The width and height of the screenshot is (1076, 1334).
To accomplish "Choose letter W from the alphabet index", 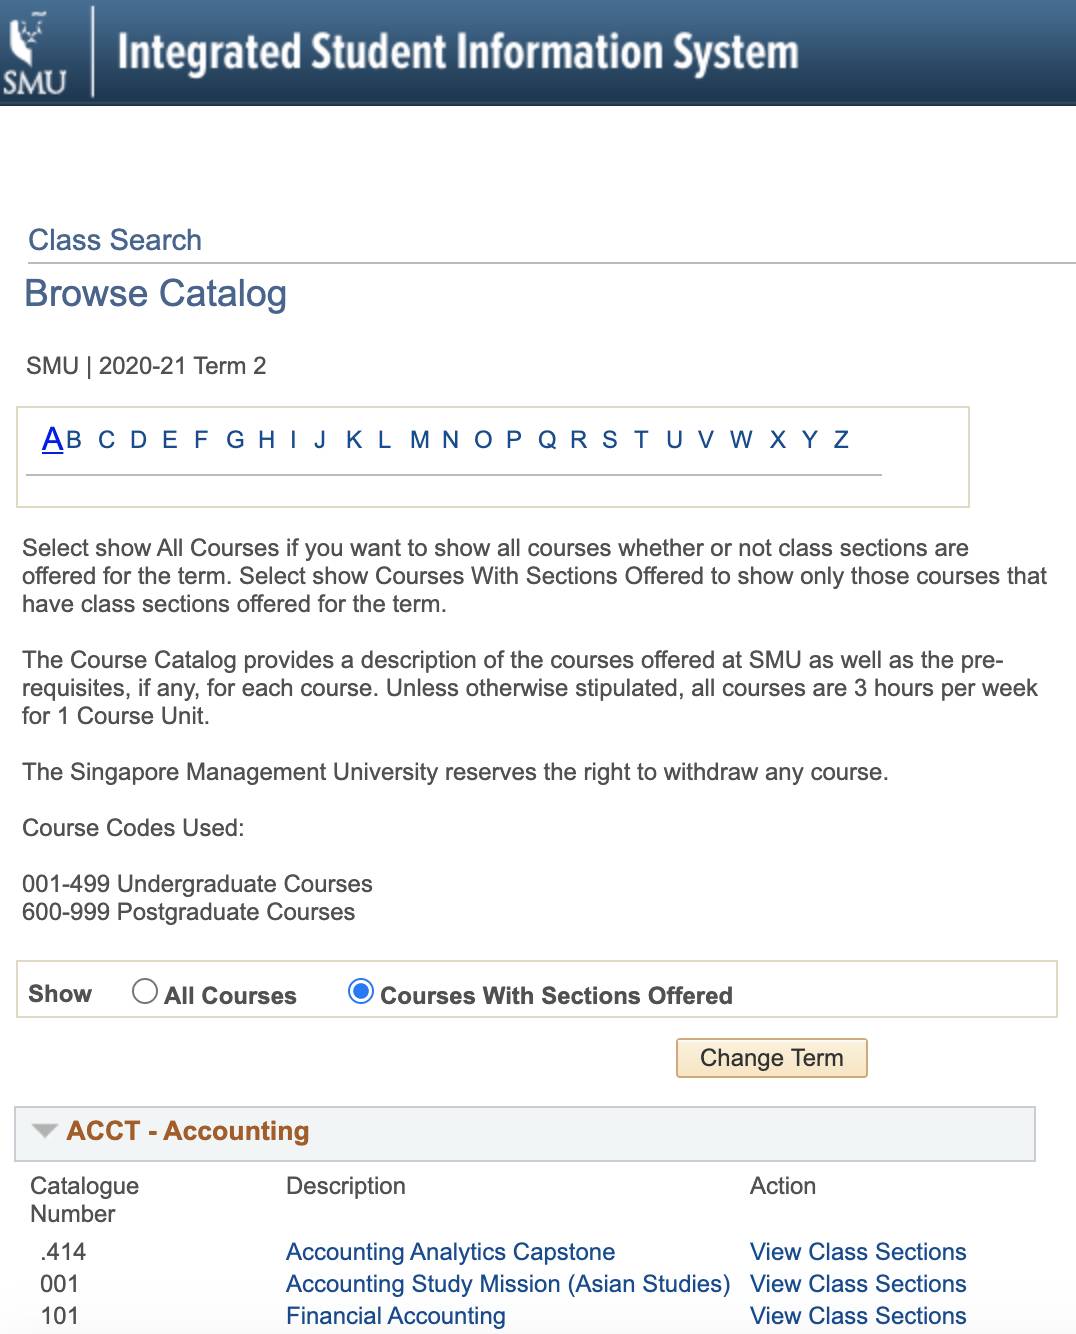I will (741, 440).
